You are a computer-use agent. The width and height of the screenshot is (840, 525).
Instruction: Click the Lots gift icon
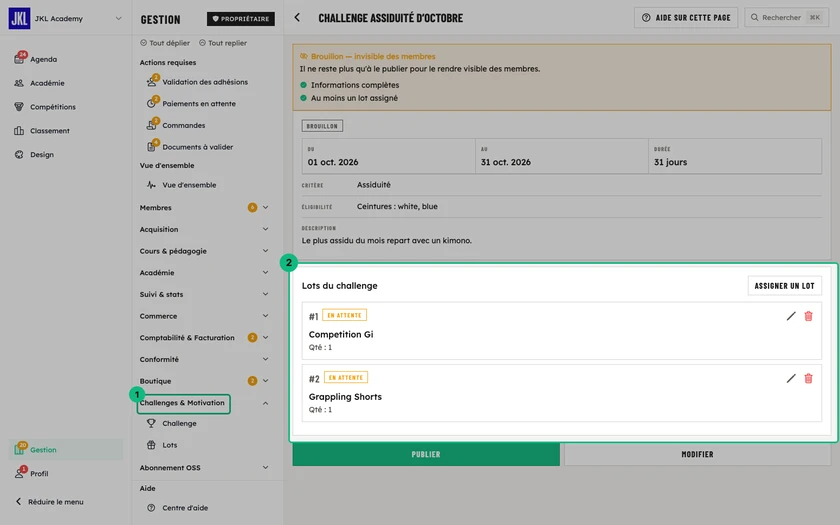[151, 445]
